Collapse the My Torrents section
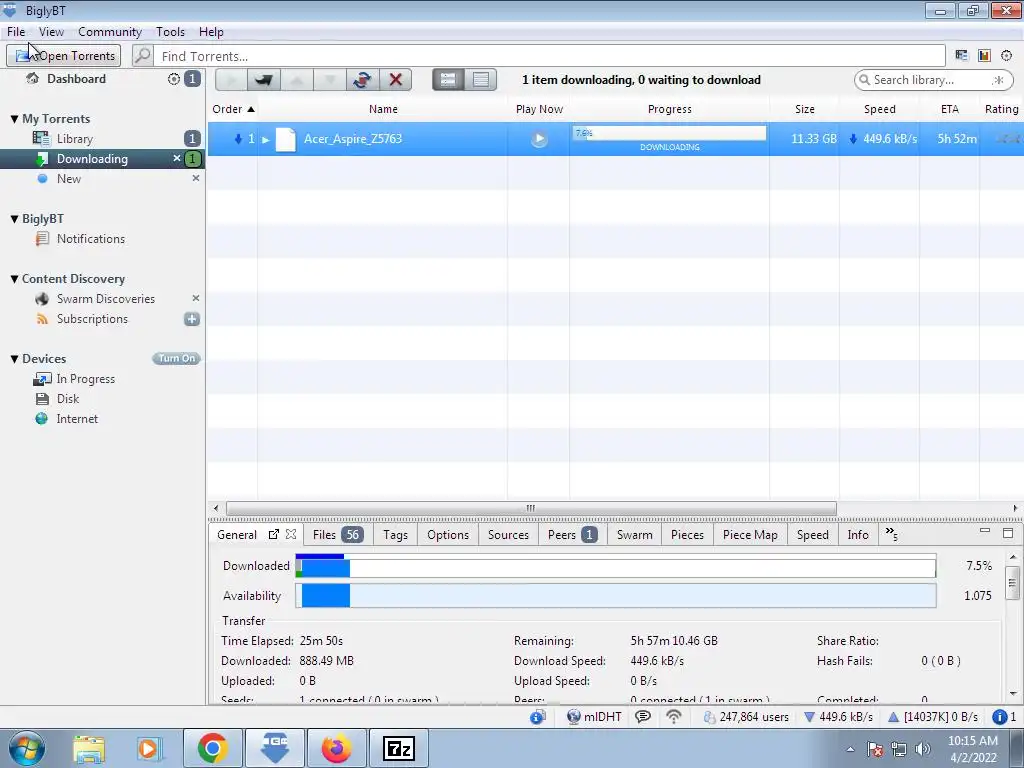This screenshot has height=768, width=1024. (14, 119)
